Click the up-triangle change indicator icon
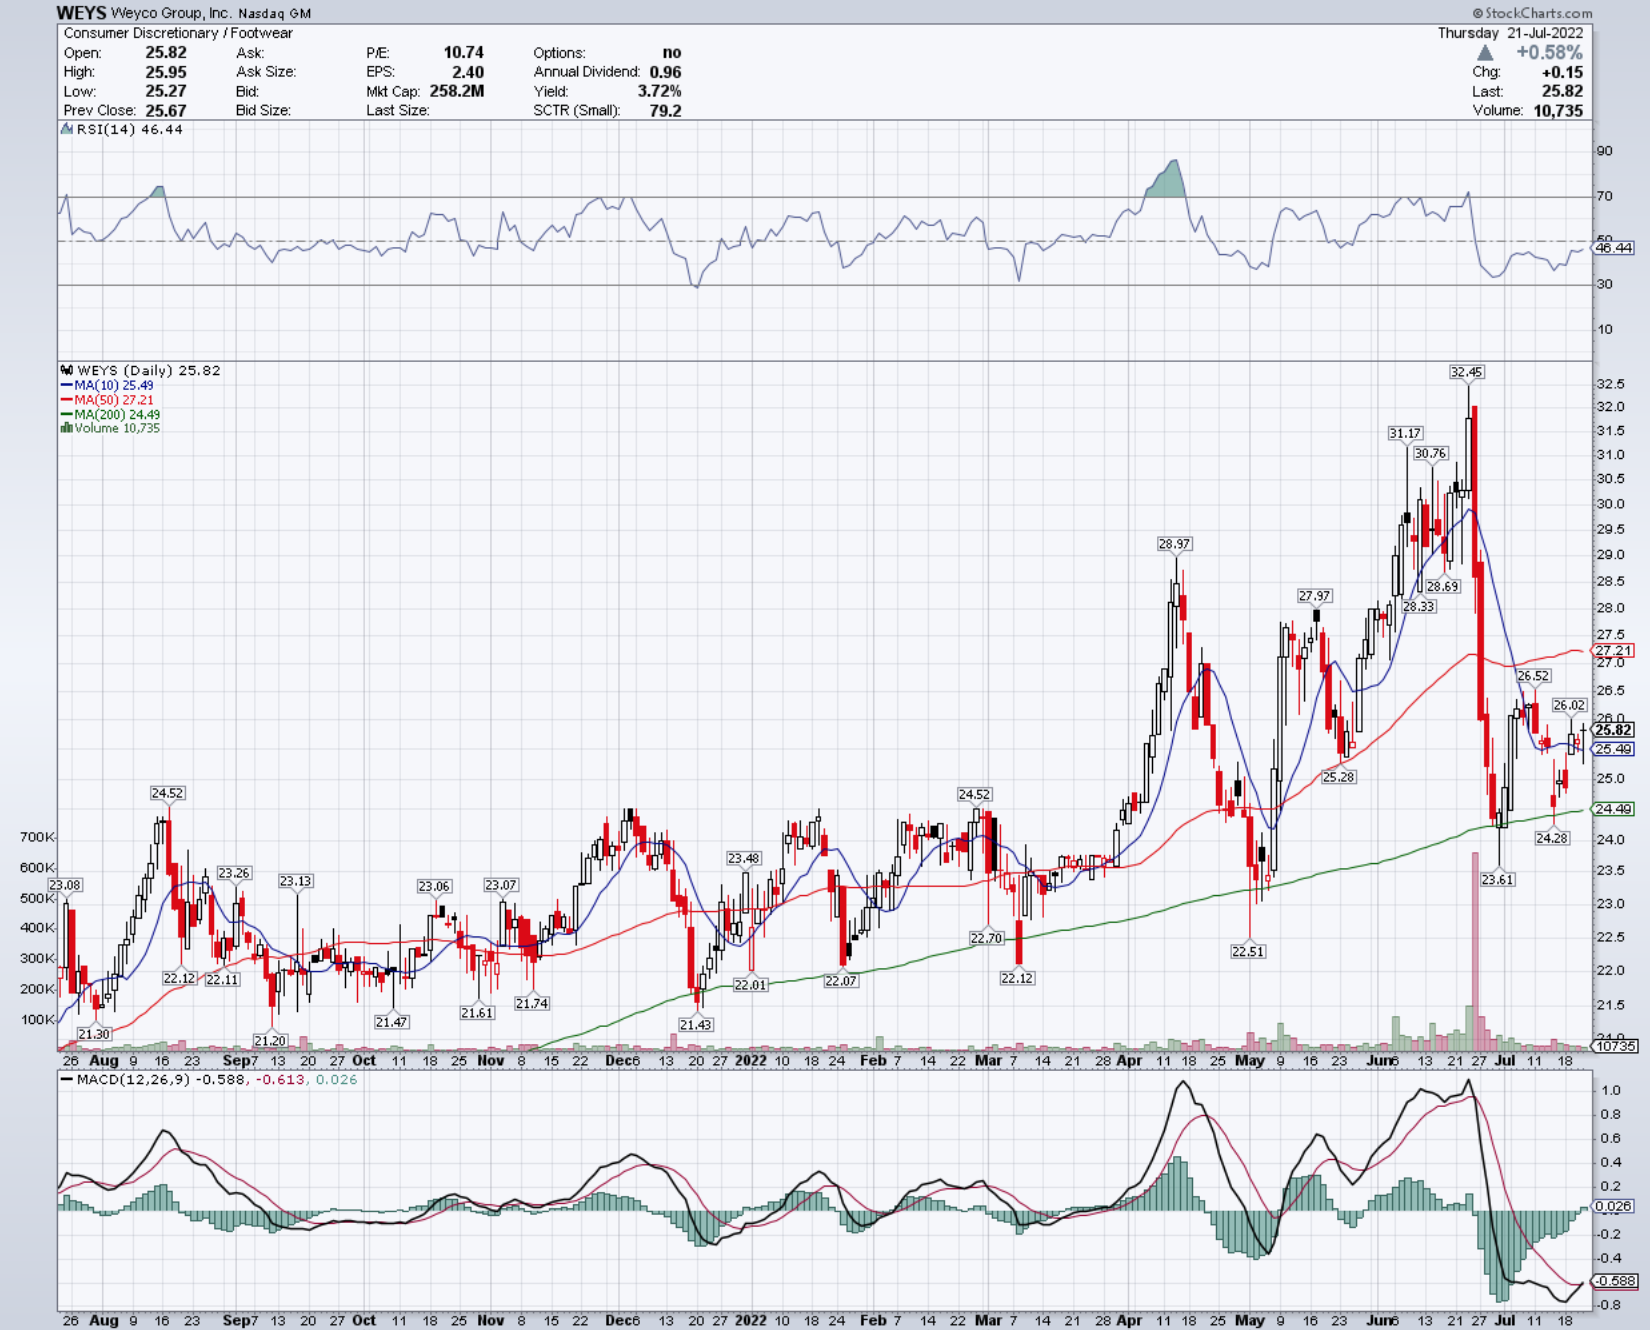Viewport: 1650px width, 1330px height. coord(1485,53)
